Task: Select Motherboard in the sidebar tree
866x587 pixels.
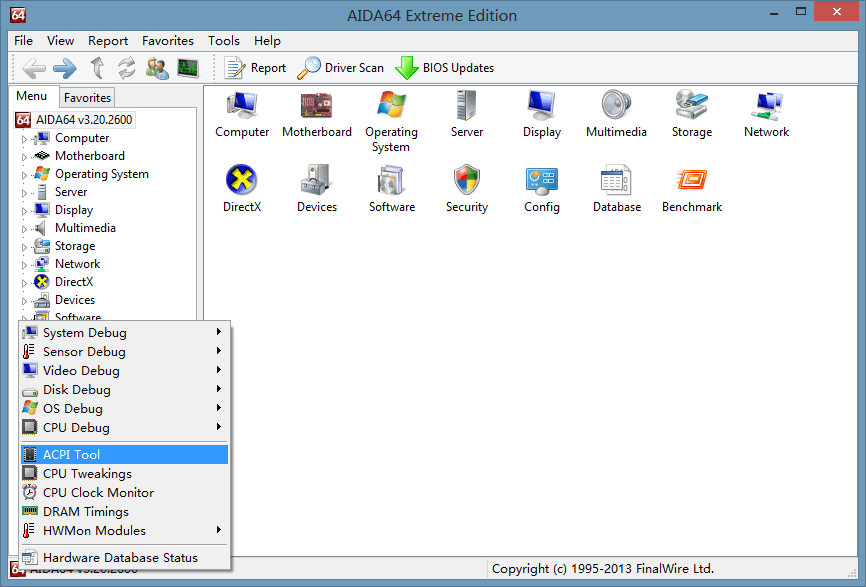Action: [89, 156]
